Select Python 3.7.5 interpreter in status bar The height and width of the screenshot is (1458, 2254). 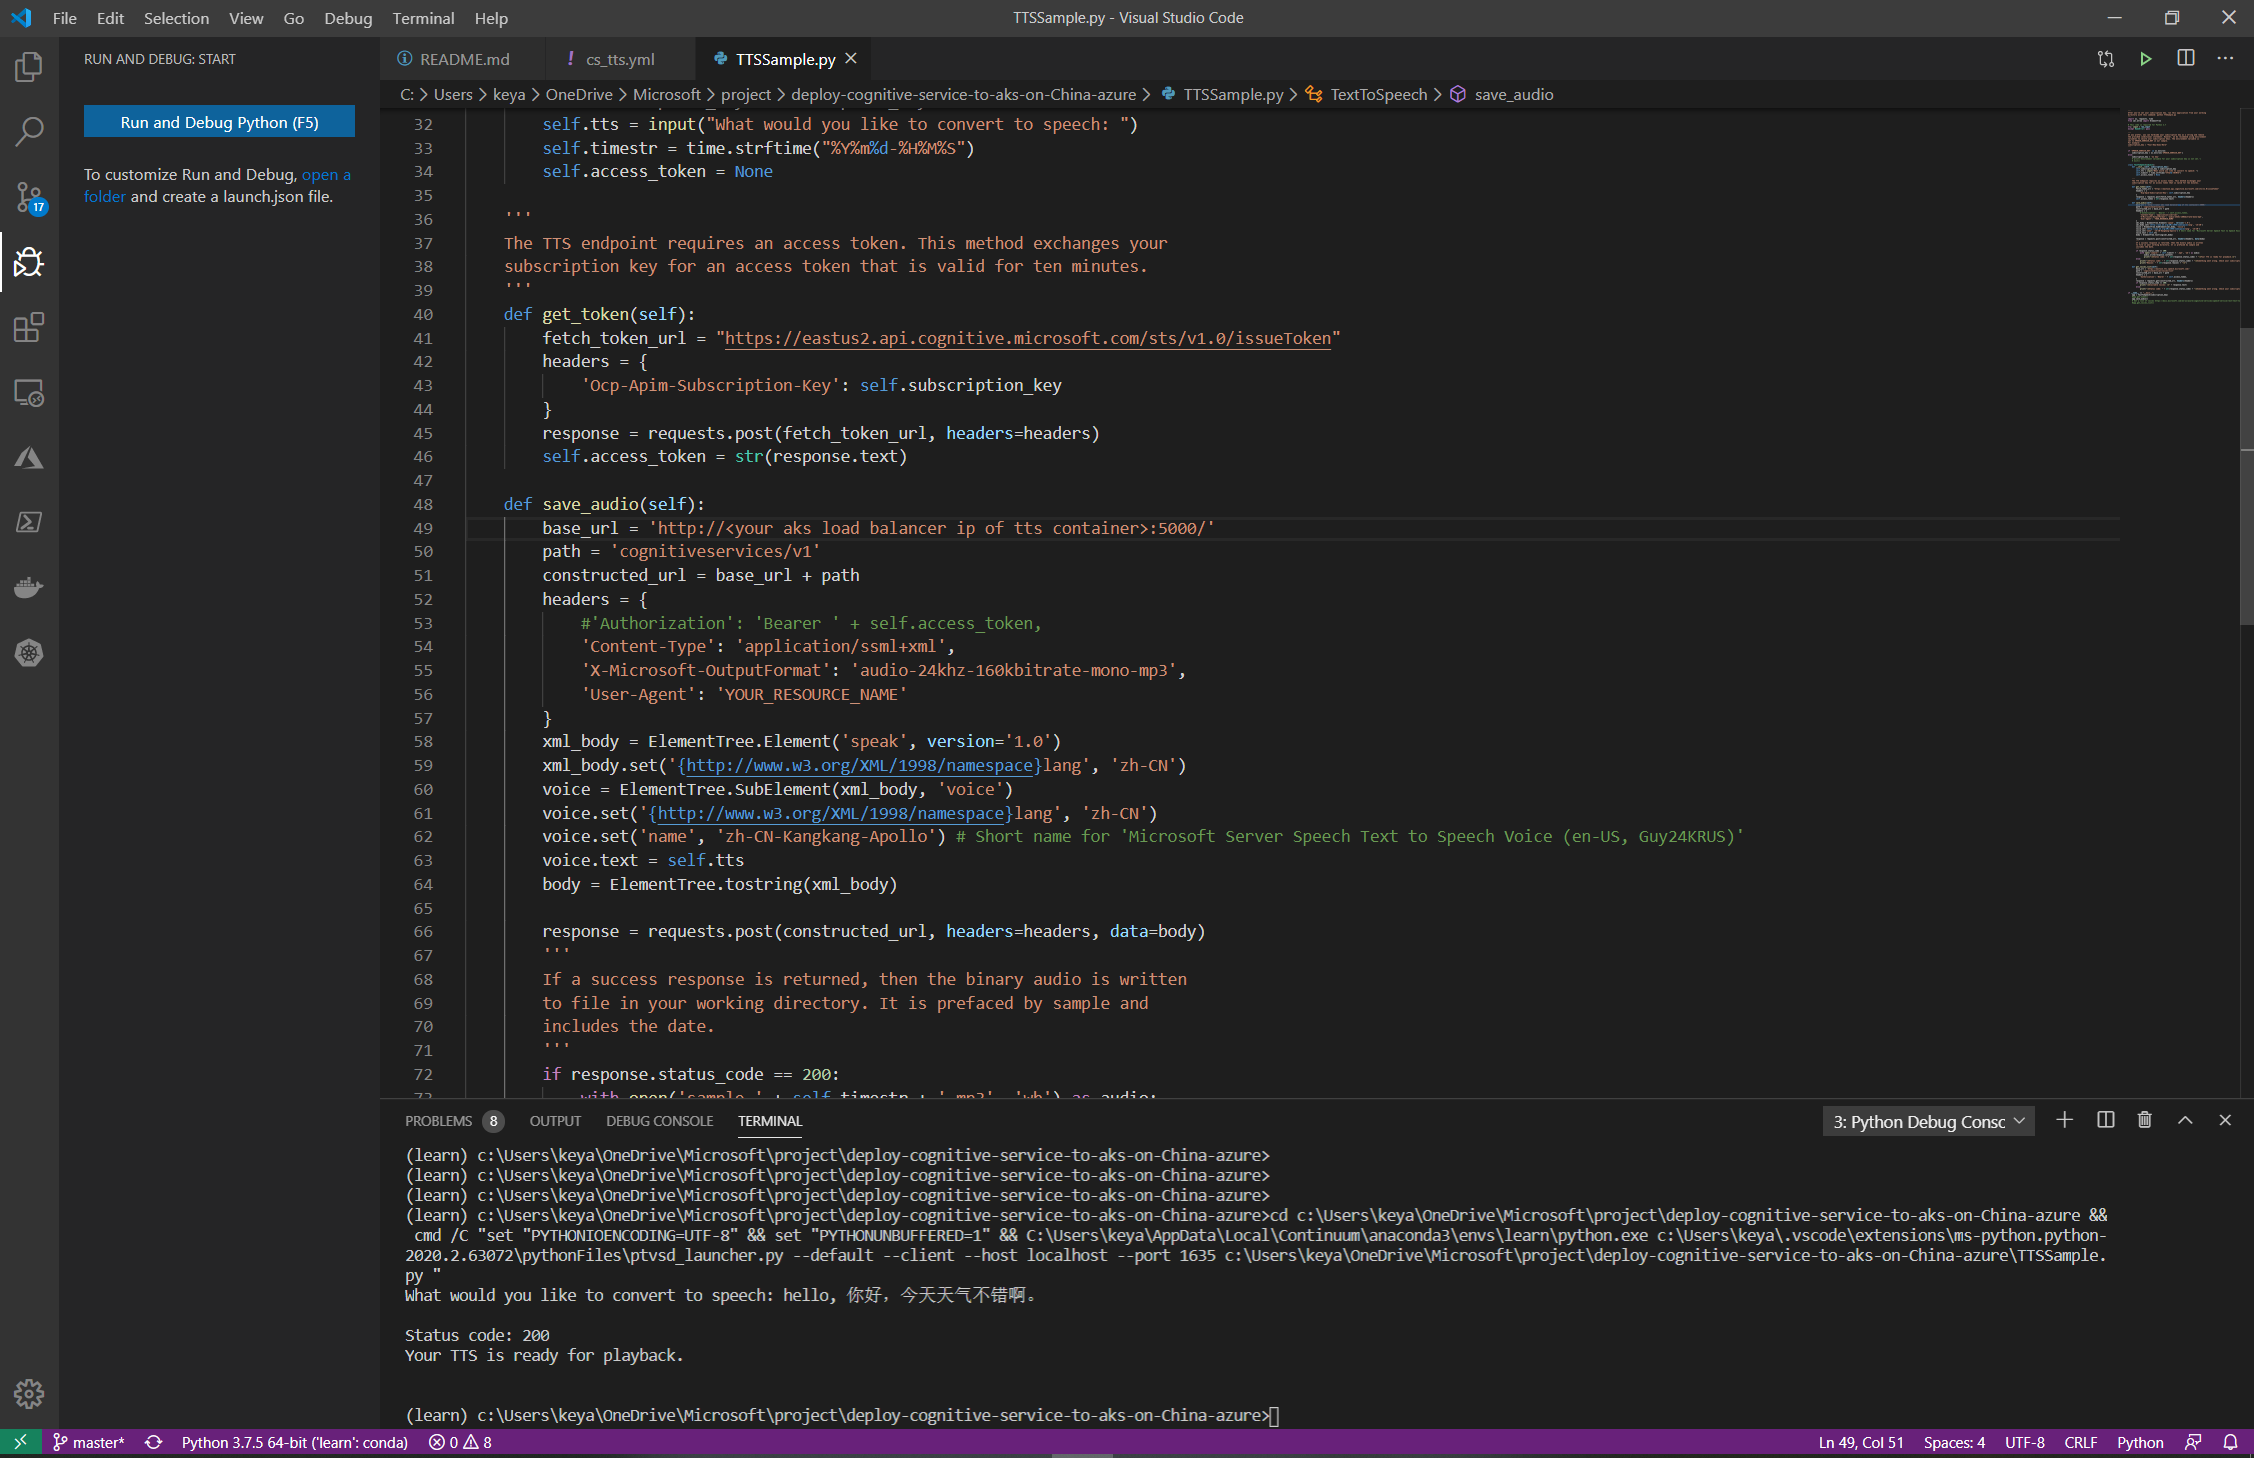tap(294, 1442)
